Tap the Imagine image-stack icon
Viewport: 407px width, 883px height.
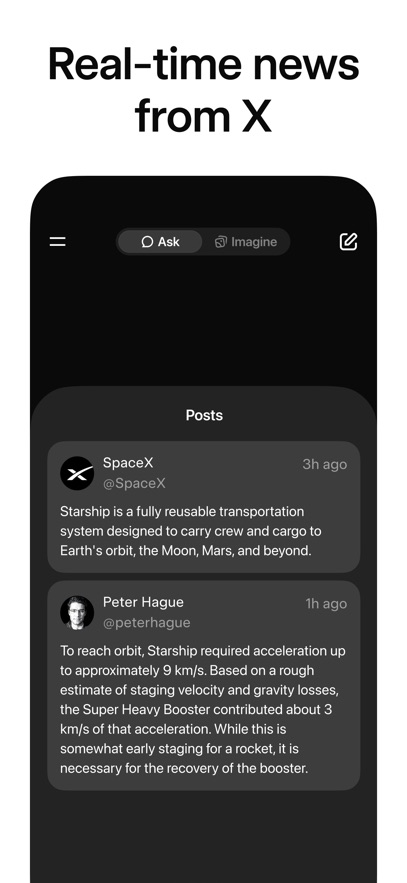coord(221,242)
